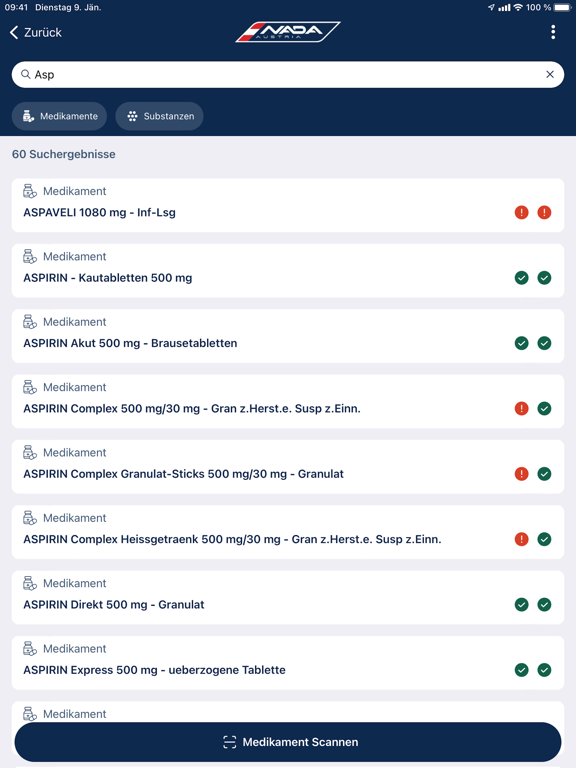
Task: Clear the search text with the X
Action: pyautogui.click(x=550, y=74)
